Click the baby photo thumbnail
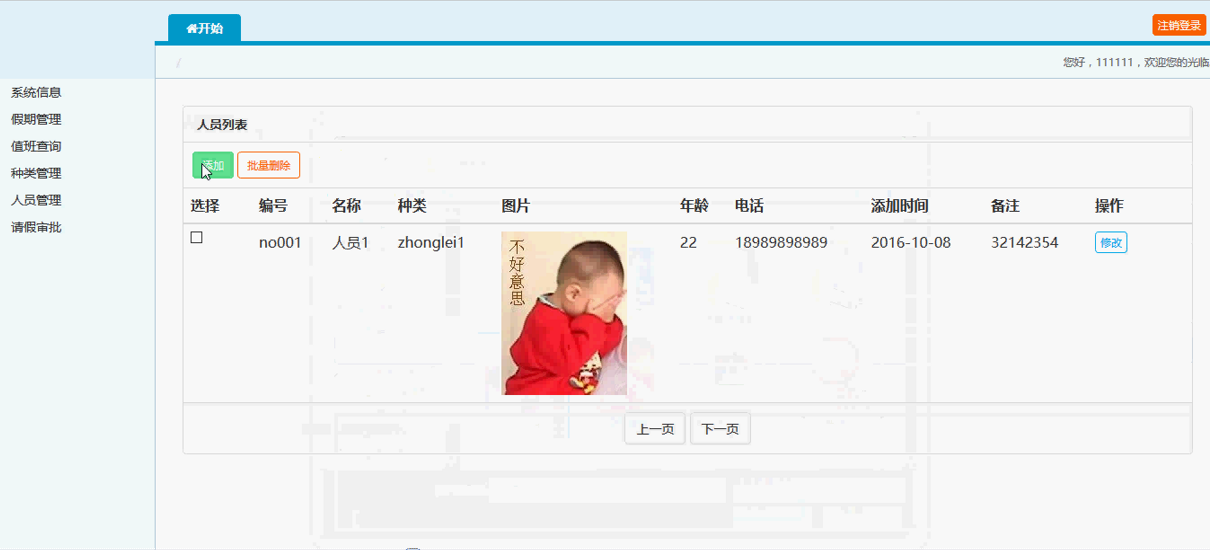 (564, 313)
